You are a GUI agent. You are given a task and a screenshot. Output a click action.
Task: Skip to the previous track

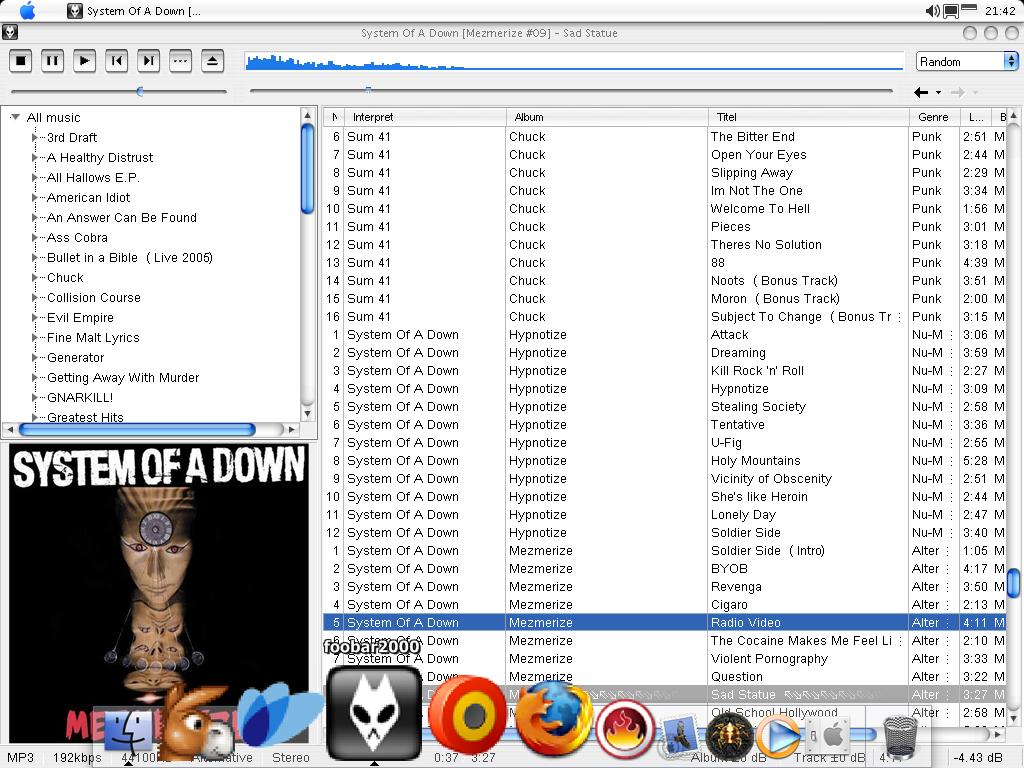117,61
